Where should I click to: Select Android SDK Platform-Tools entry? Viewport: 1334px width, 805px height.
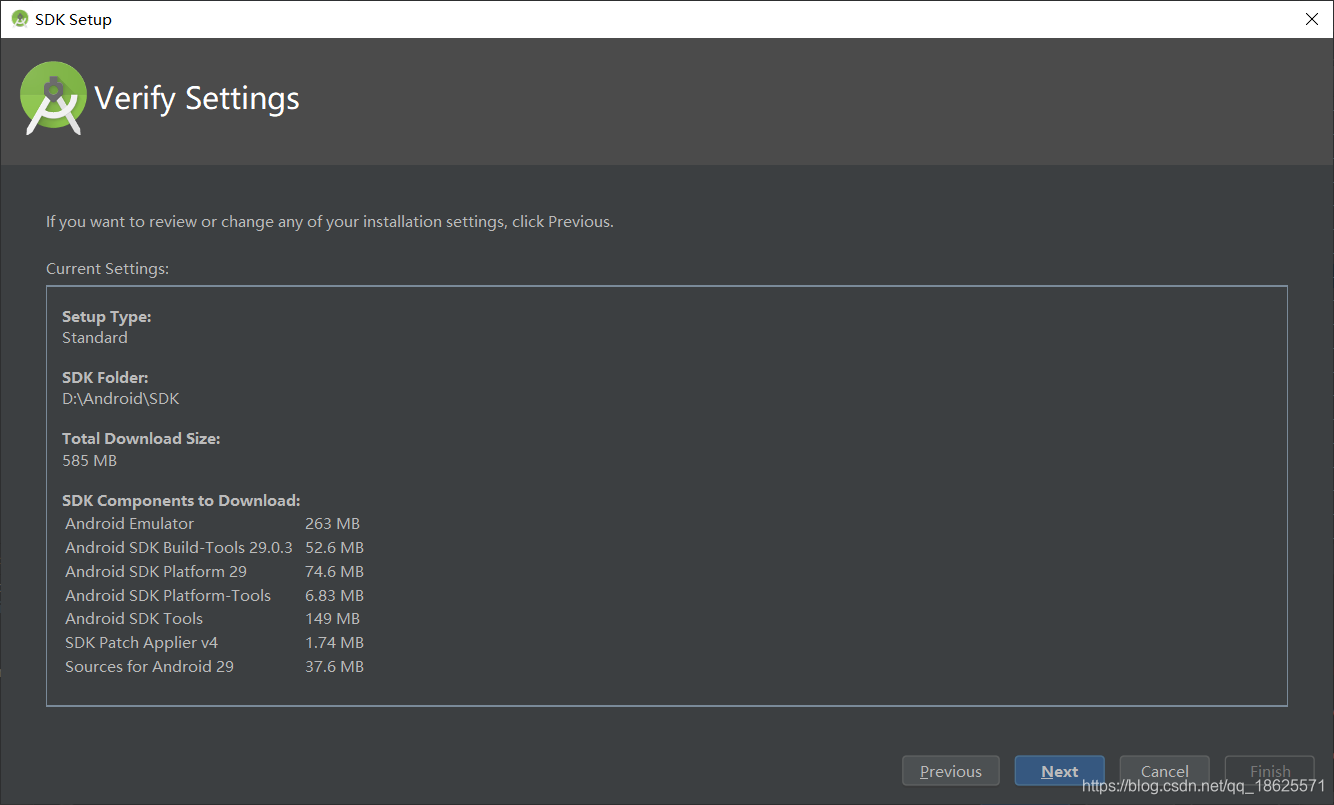214,596
